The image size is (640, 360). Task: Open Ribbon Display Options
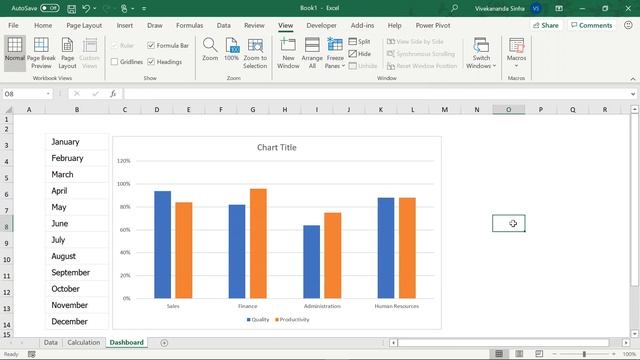click(x=559, y=8)
